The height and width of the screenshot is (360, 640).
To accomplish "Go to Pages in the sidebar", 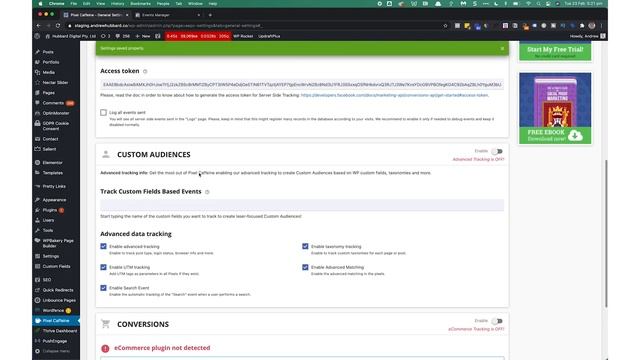I will click(x=49, y=93).
